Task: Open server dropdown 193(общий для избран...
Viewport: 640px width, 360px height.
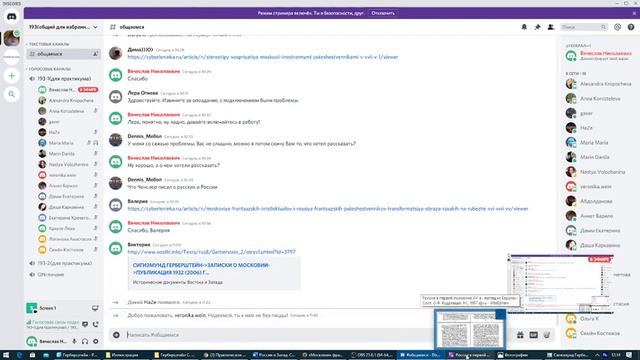Action: tap(63, 27)
